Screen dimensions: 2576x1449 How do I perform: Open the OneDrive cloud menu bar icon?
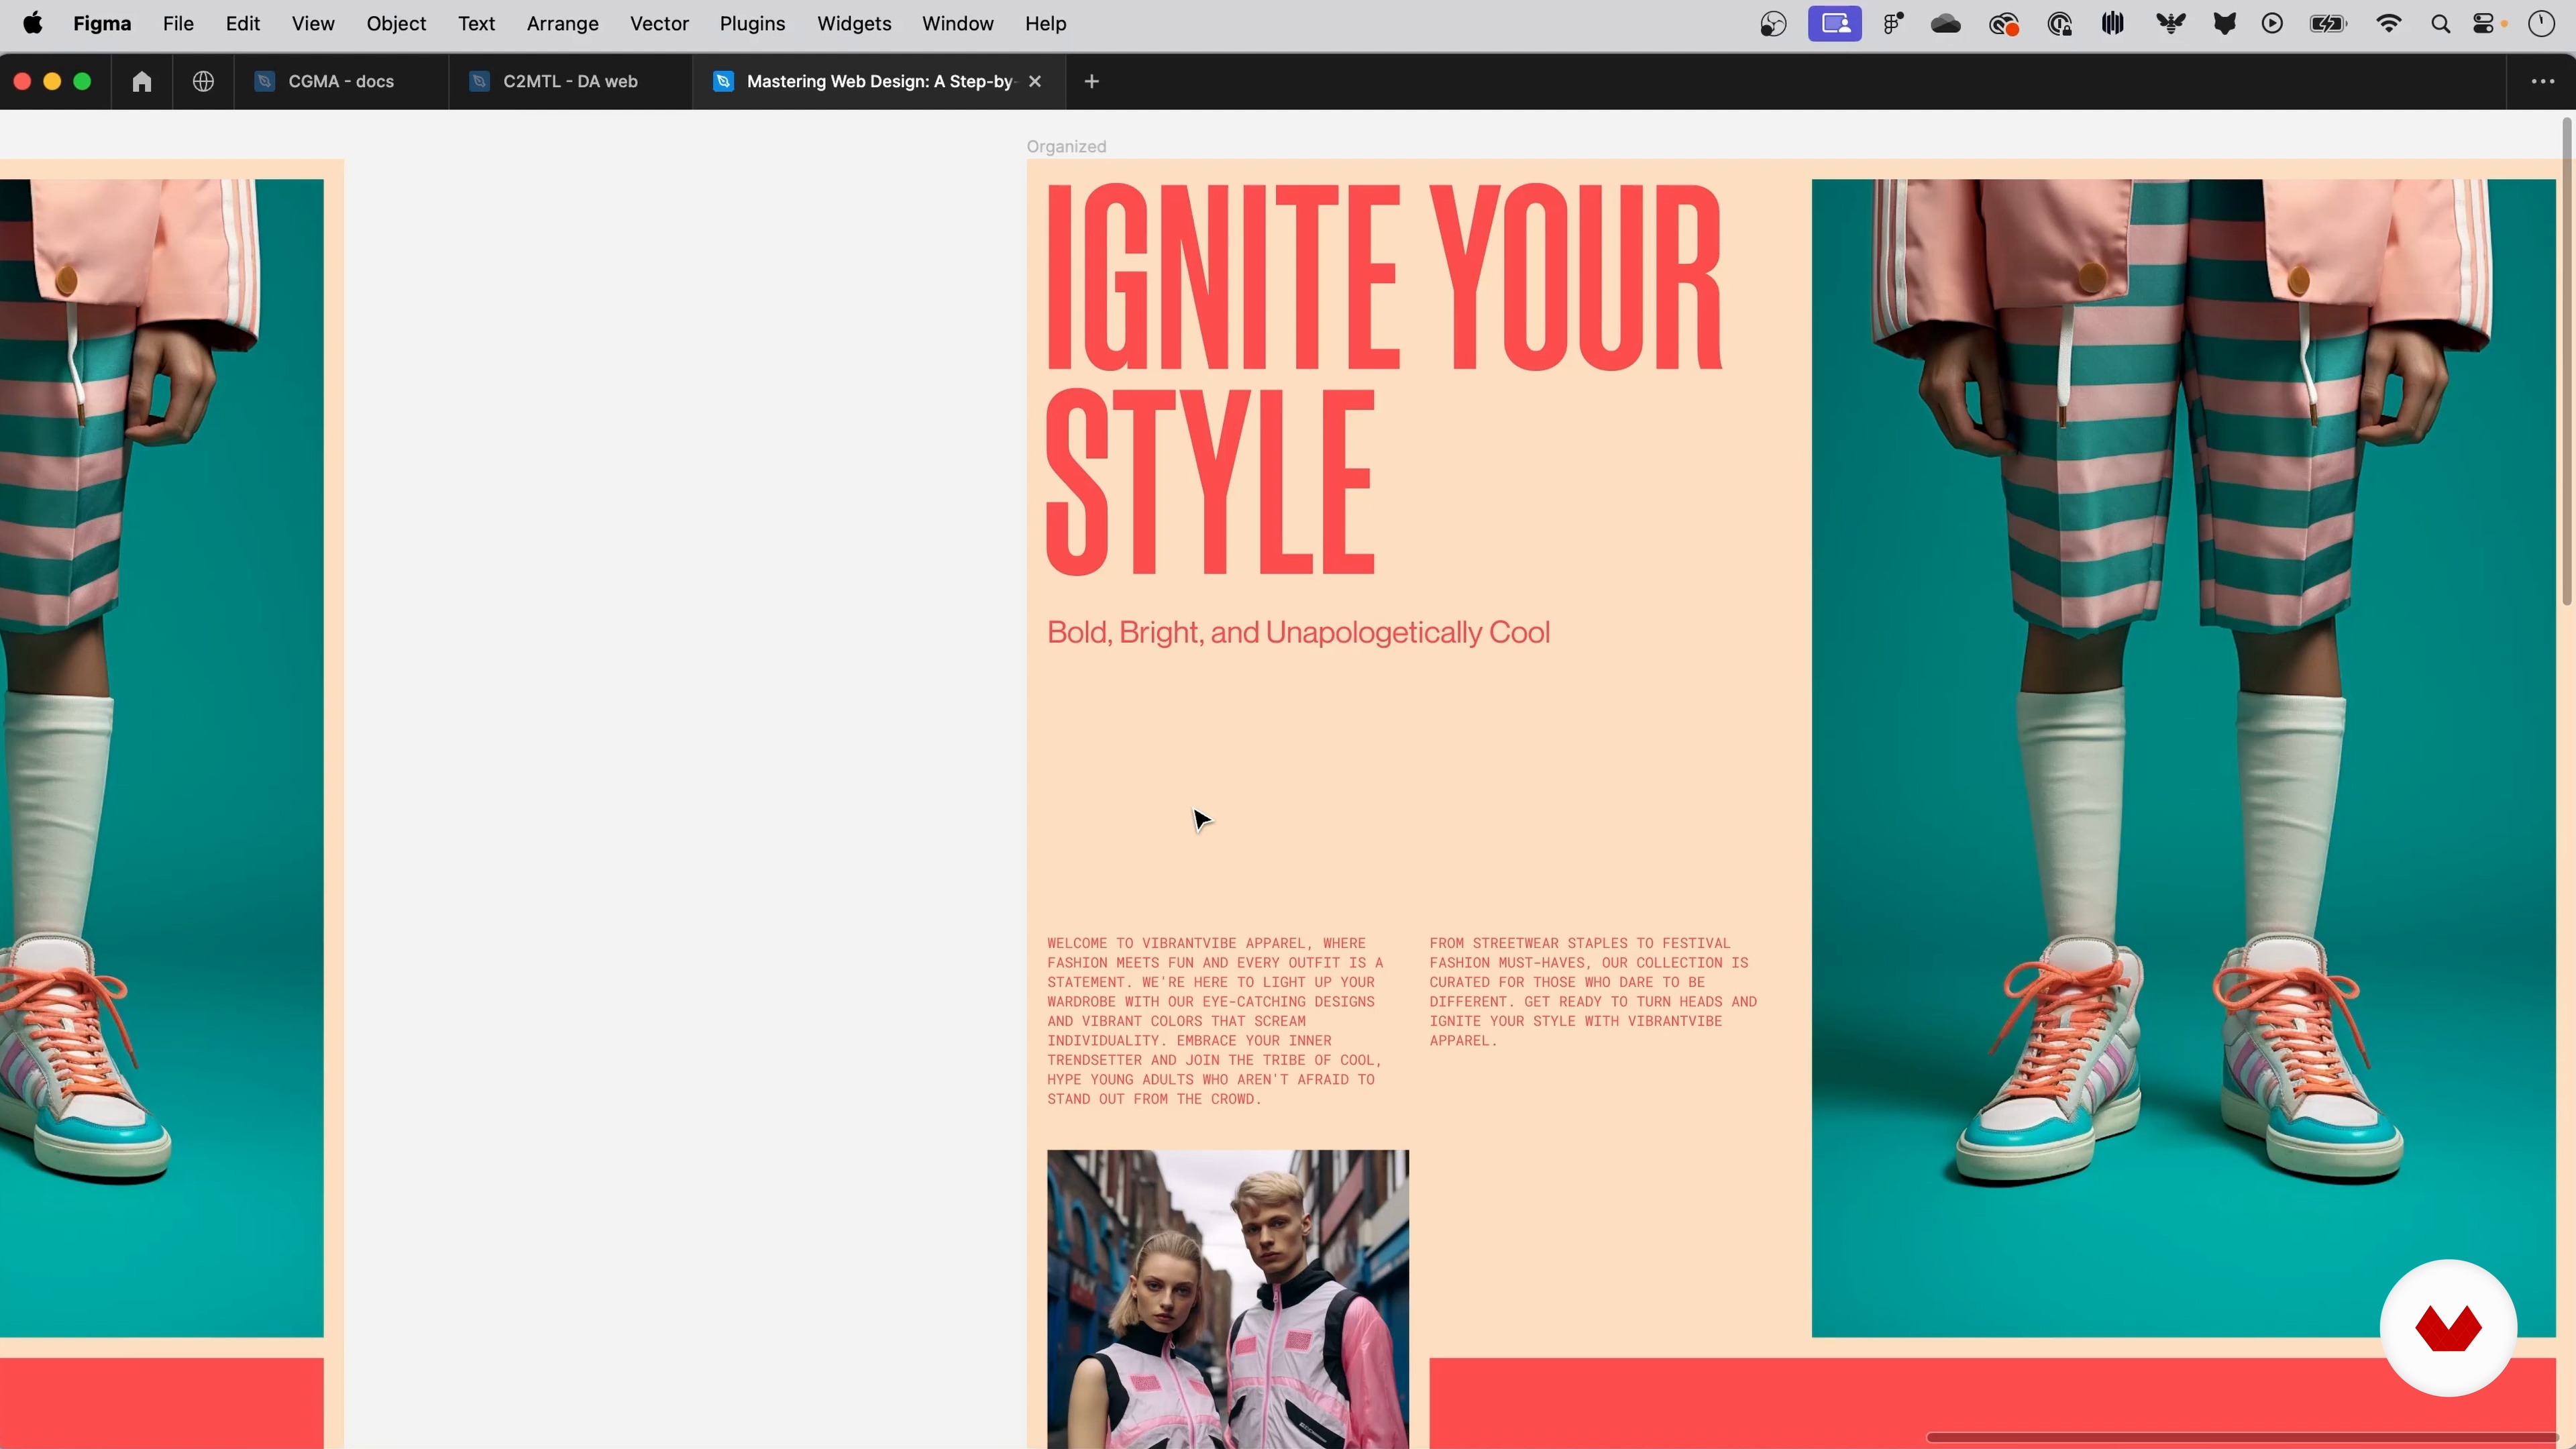[x=1945, y=24]
